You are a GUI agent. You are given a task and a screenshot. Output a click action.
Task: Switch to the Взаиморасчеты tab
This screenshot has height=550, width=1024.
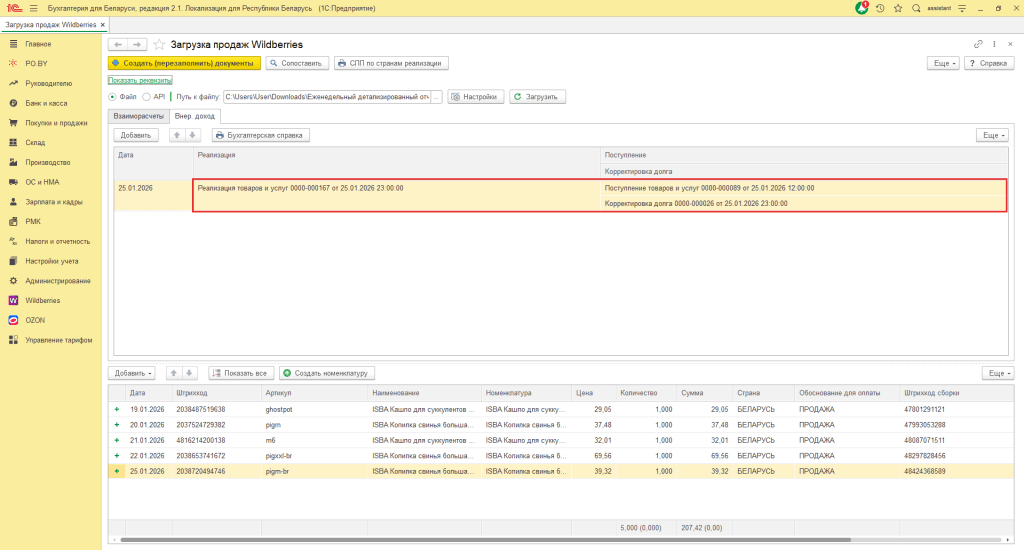[x=138, y=116]
